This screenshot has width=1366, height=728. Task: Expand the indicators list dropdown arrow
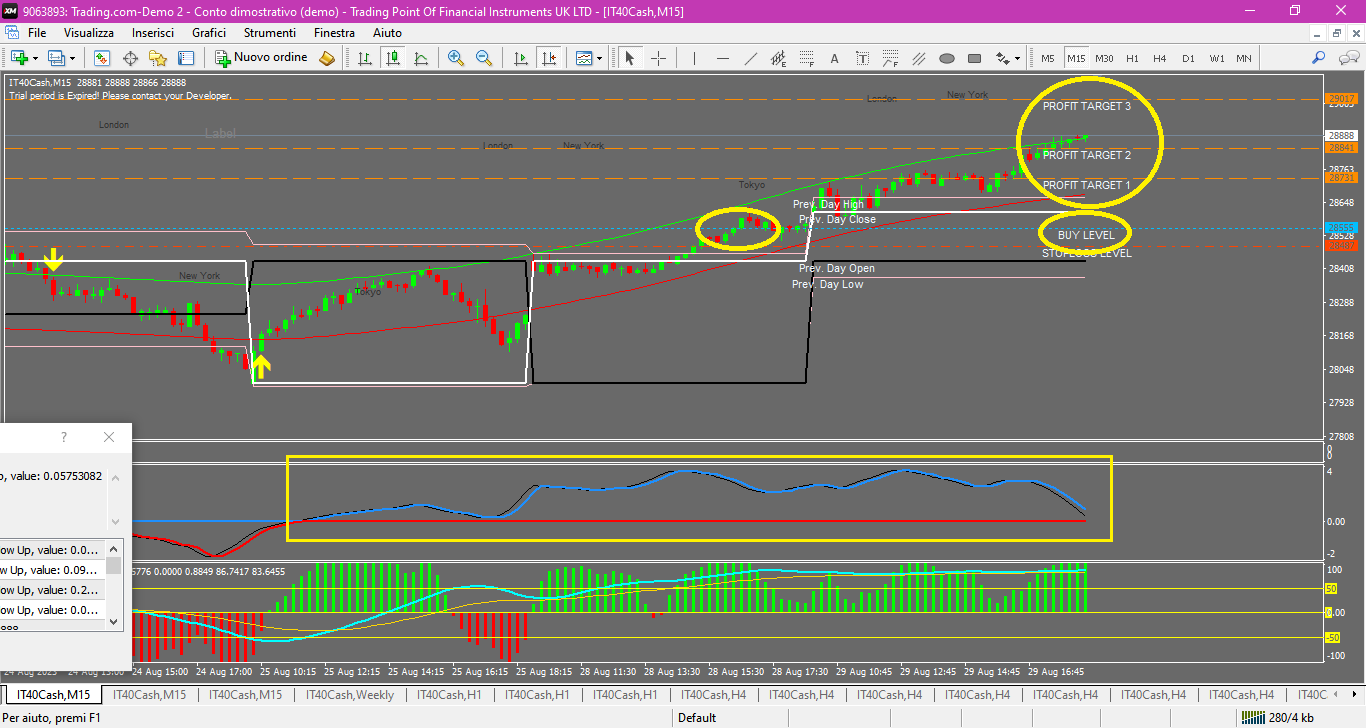click(x=600, y=58)
